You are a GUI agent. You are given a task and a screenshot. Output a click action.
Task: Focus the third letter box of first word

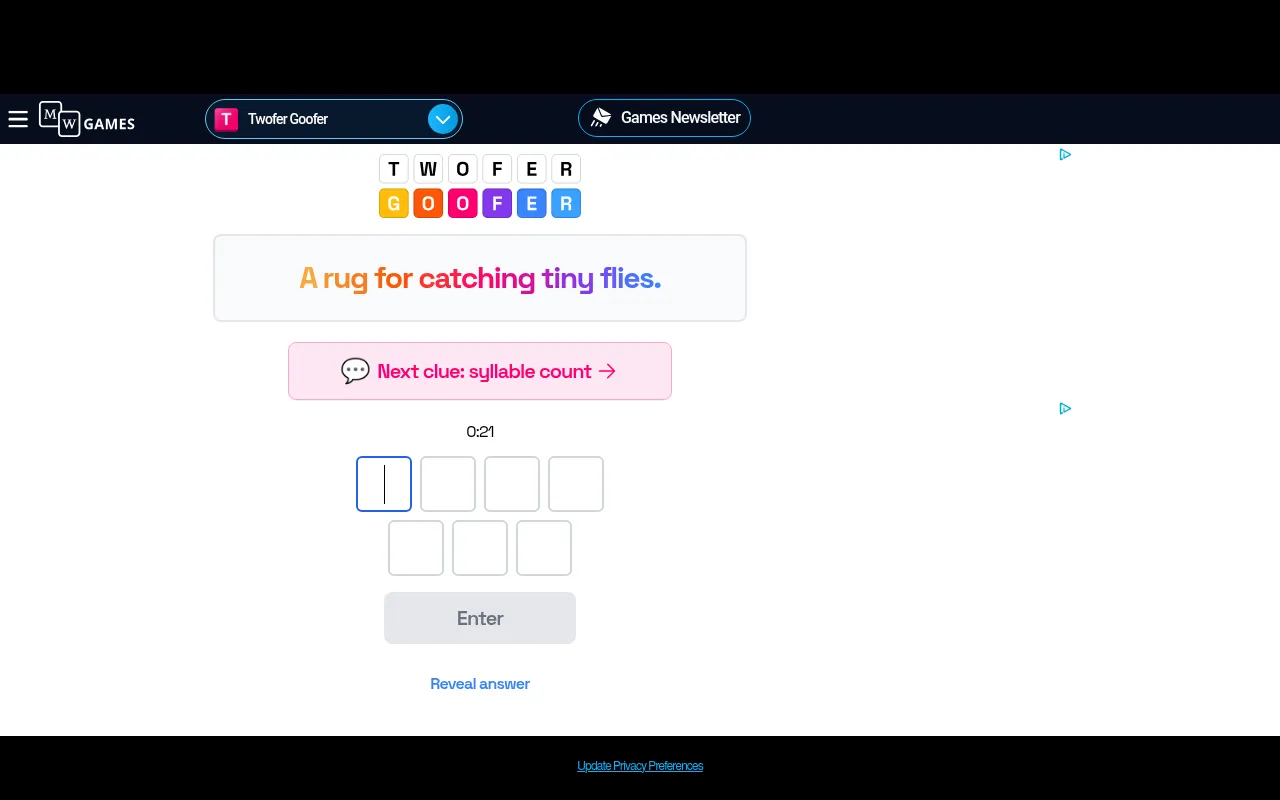pyautogui.click(x=512, y=484)
